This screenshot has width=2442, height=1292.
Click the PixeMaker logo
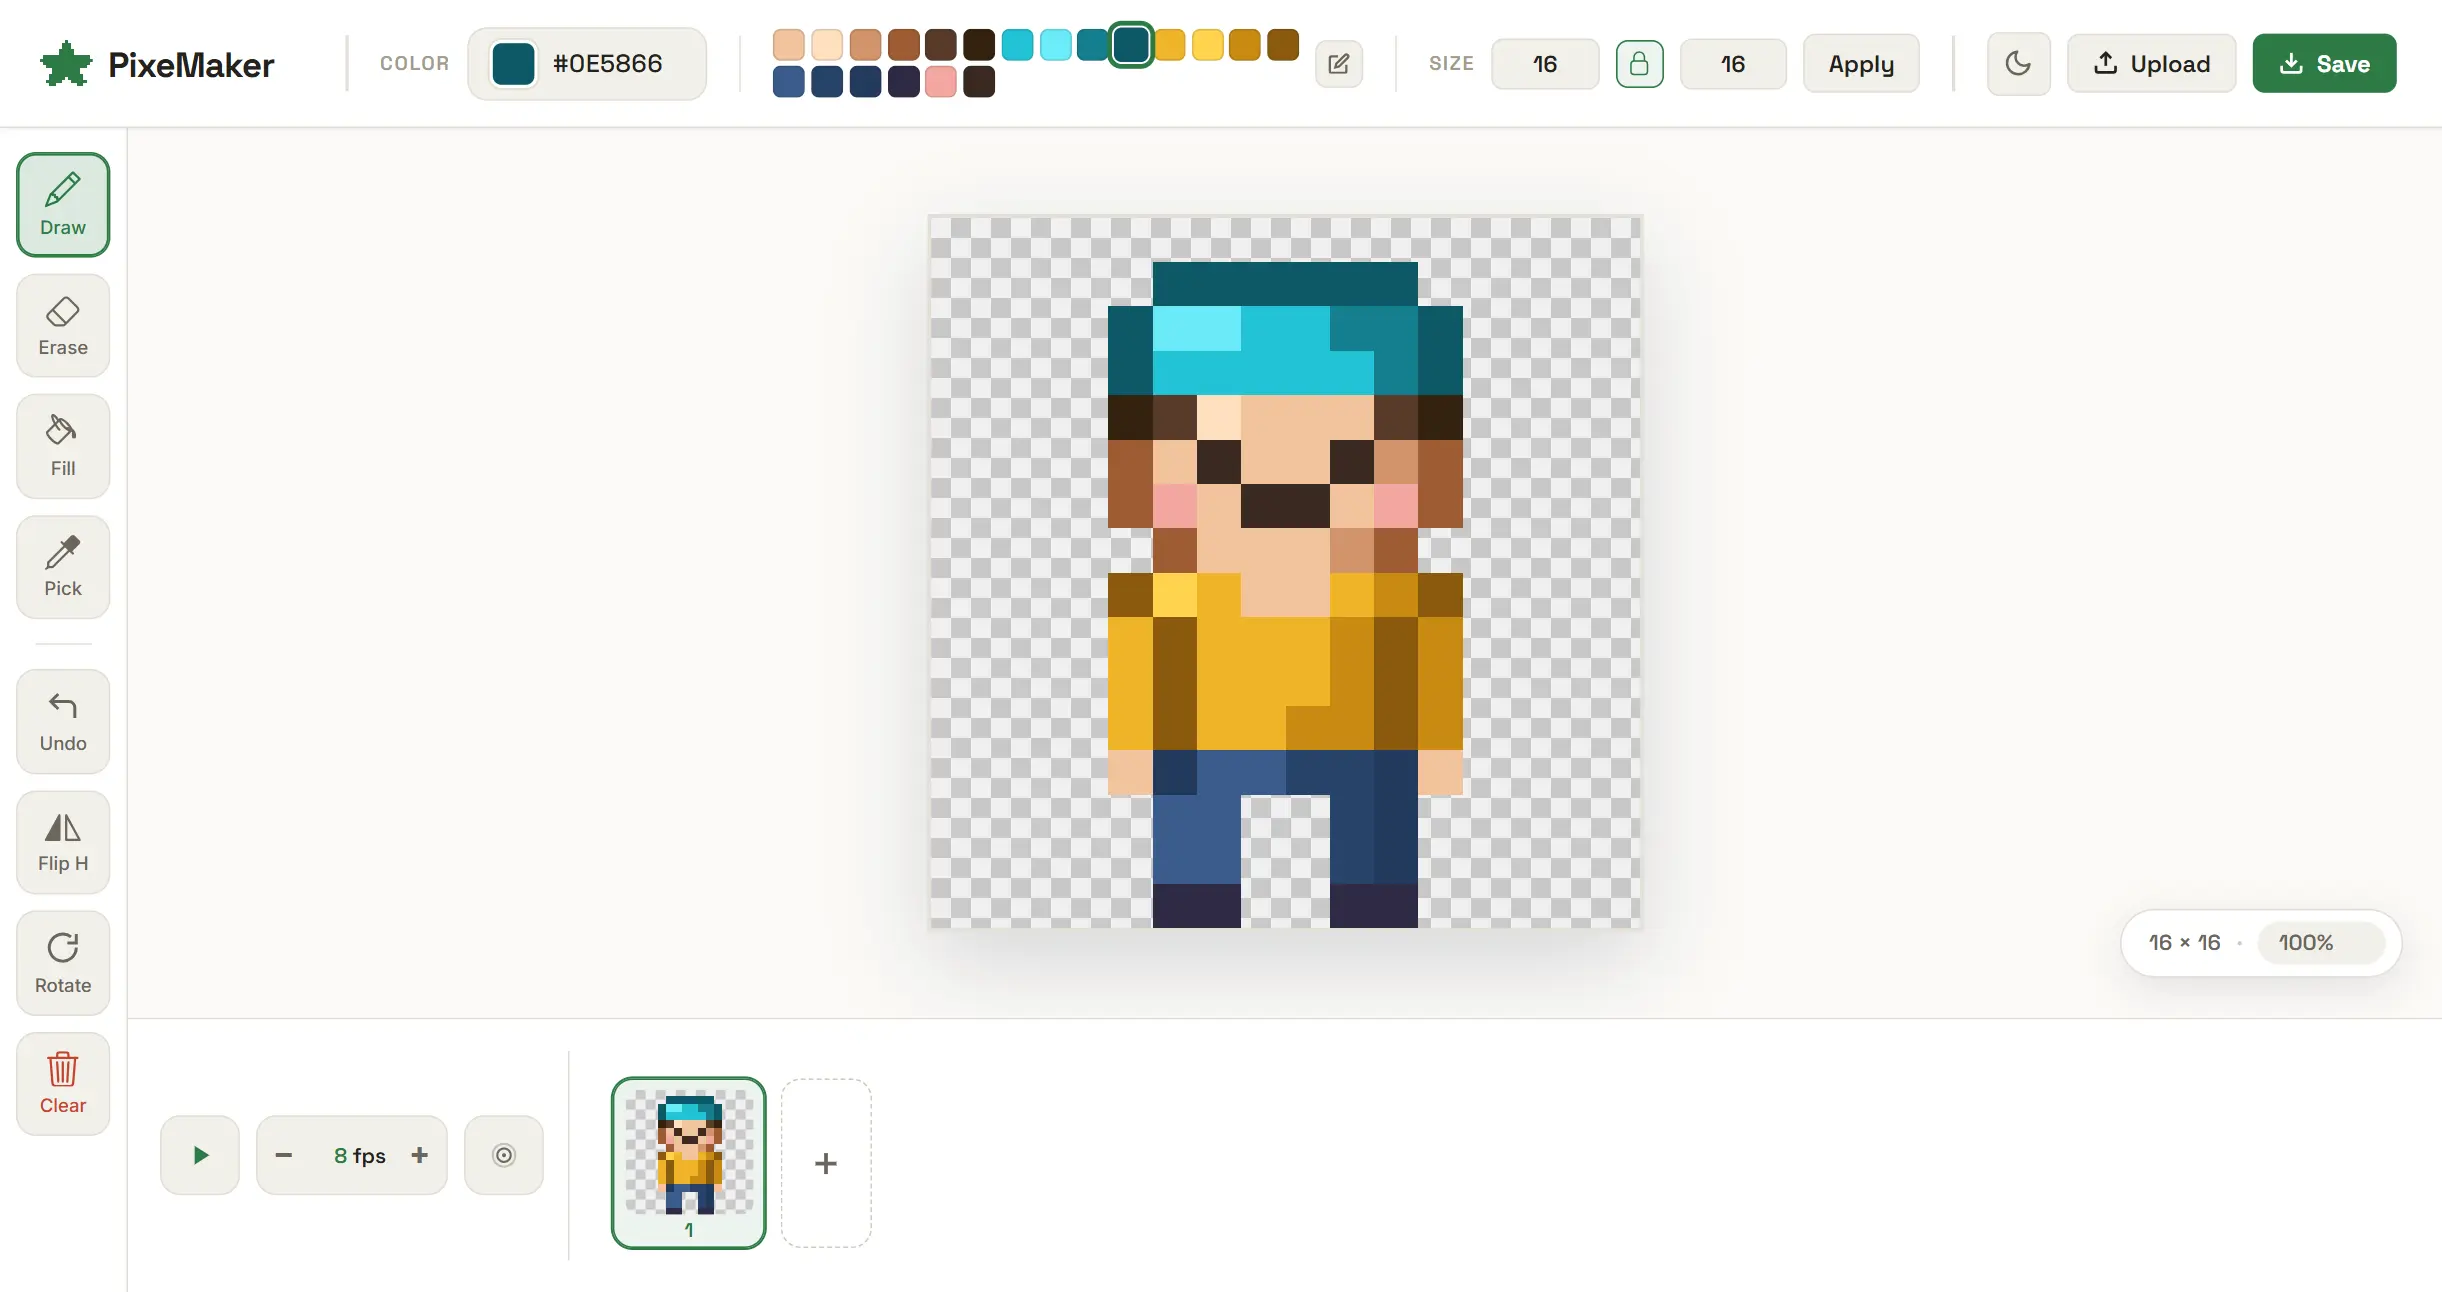click(x=157, y=65)
